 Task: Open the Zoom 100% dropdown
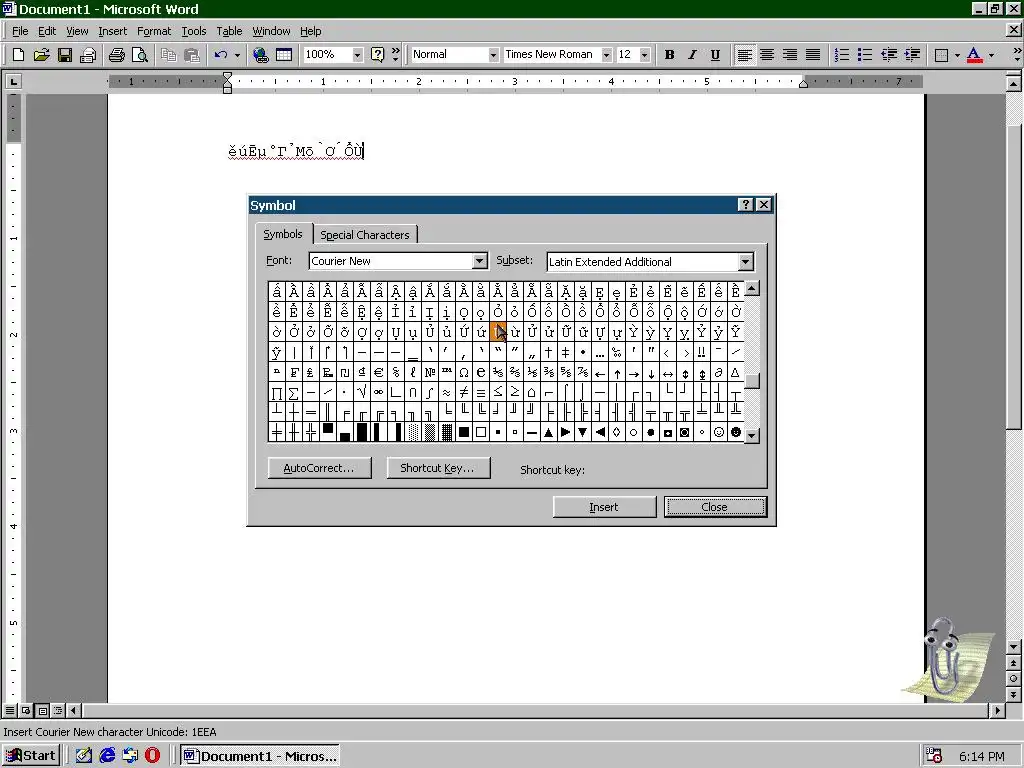click(357, 55)
